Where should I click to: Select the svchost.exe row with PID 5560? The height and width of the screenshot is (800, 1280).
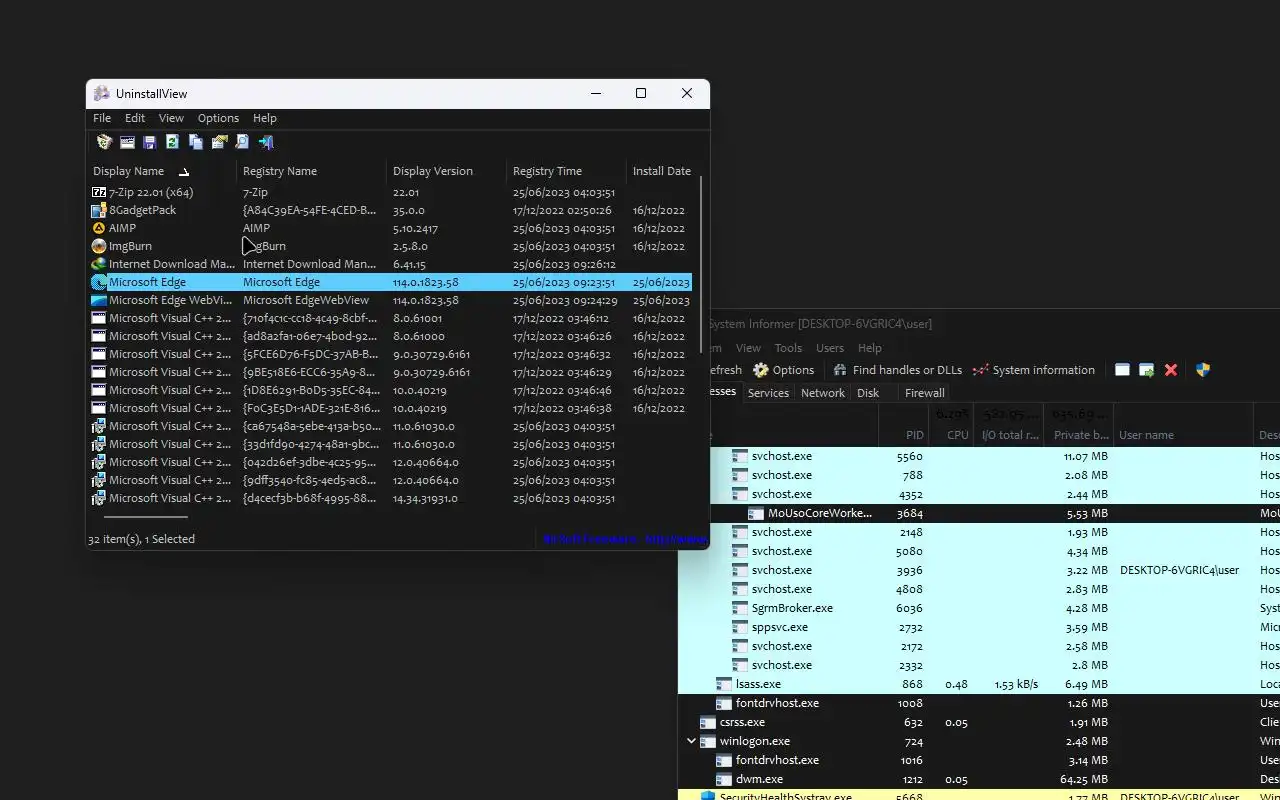979,456
